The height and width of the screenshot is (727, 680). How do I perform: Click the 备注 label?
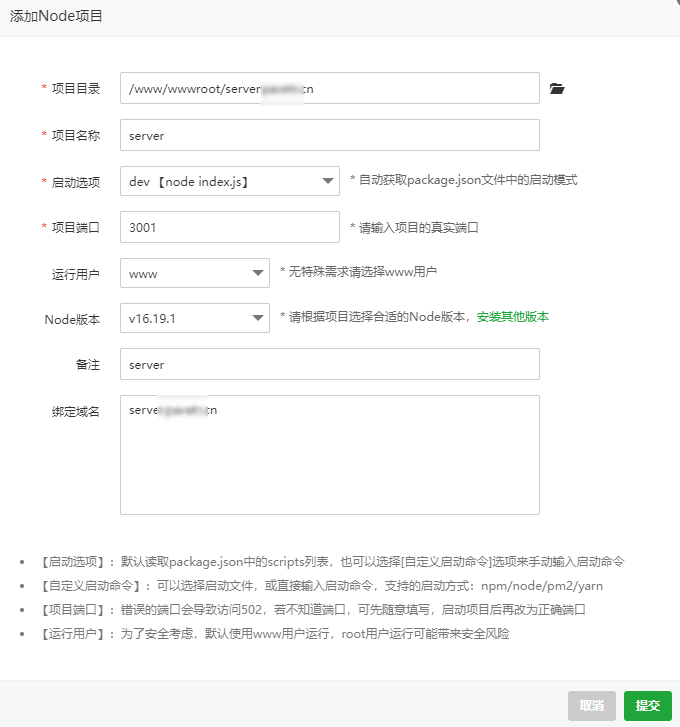click(88, 365)
